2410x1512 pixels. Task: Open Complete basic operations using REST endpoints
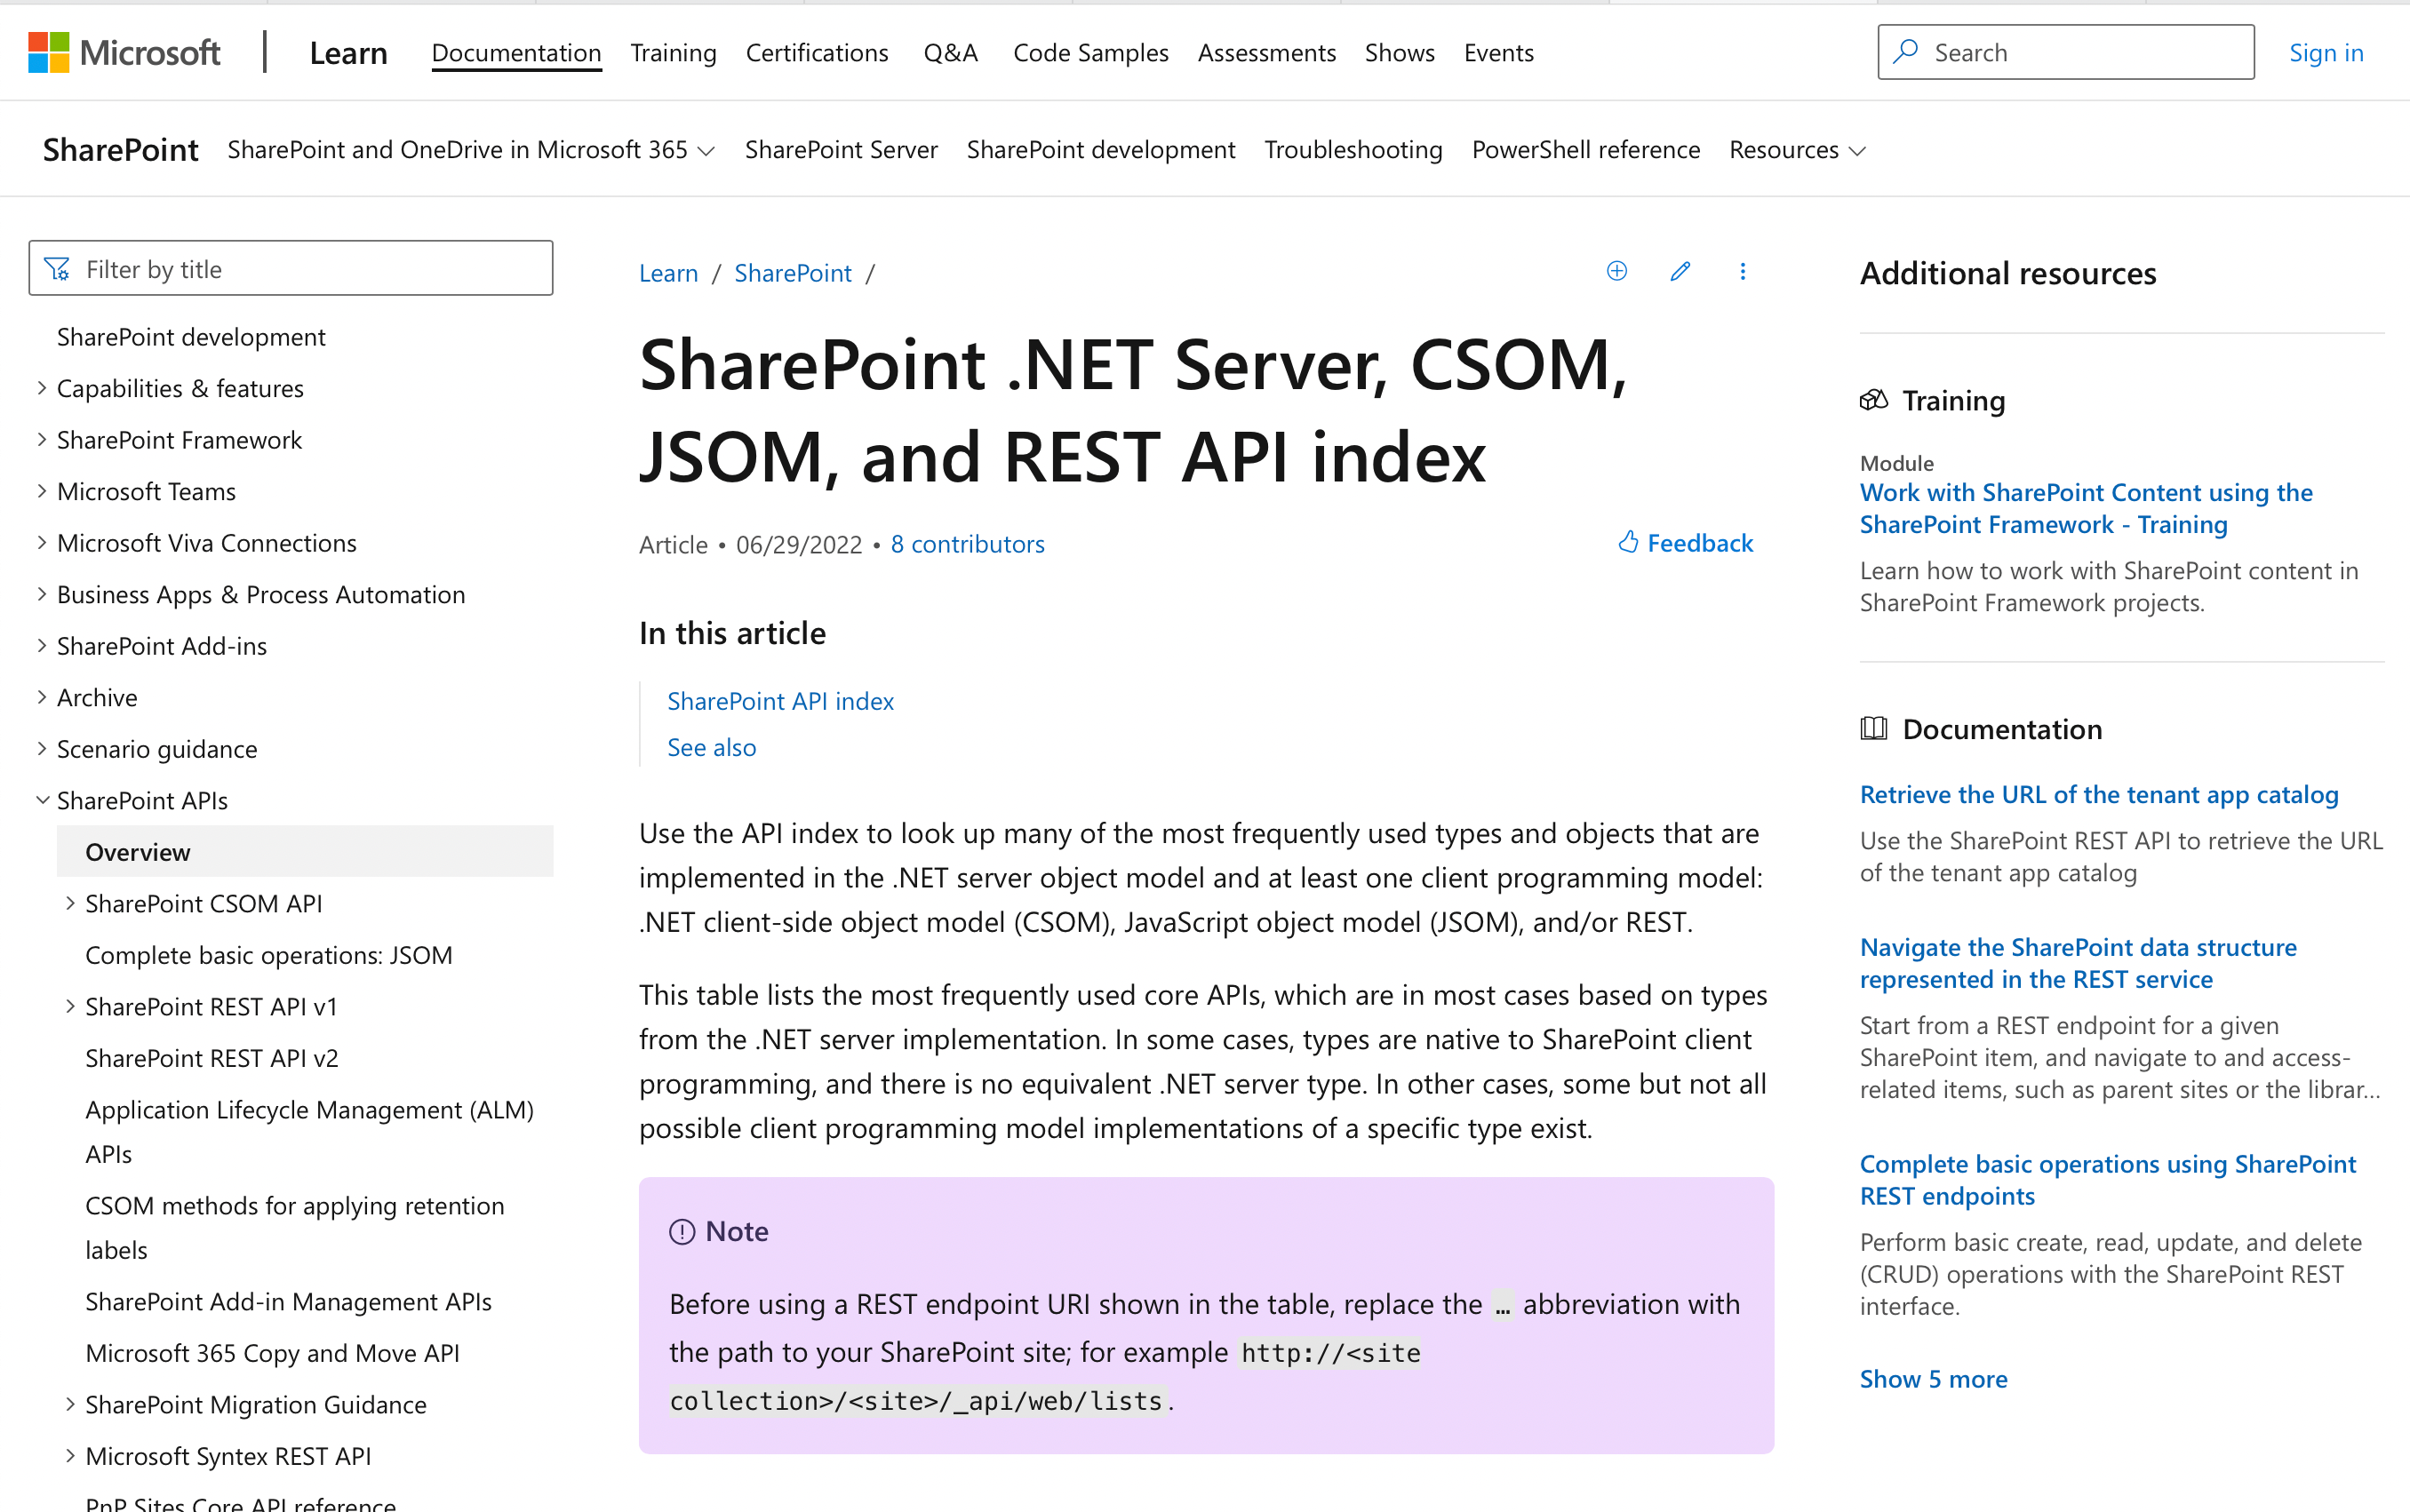point(2107,1179)
